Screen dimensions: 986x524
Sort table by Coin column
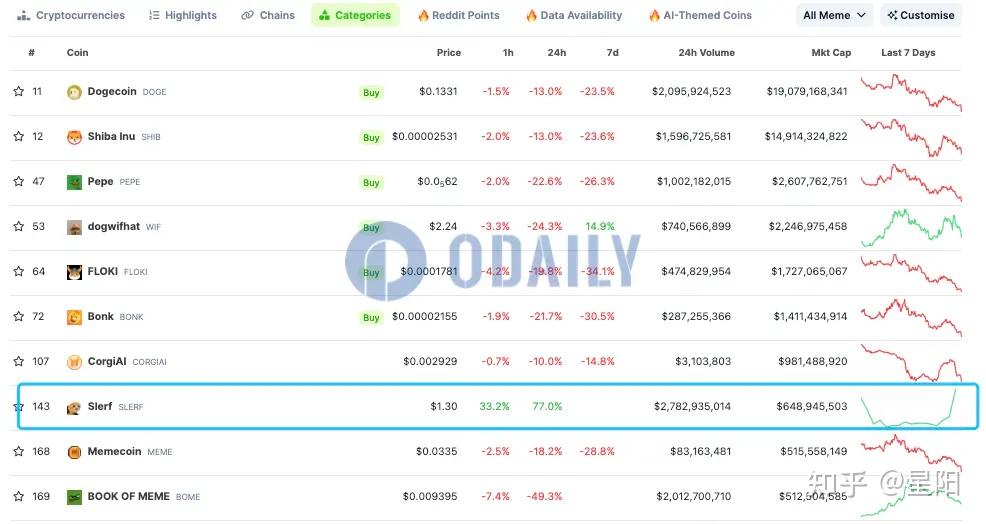tap(77, 53)
